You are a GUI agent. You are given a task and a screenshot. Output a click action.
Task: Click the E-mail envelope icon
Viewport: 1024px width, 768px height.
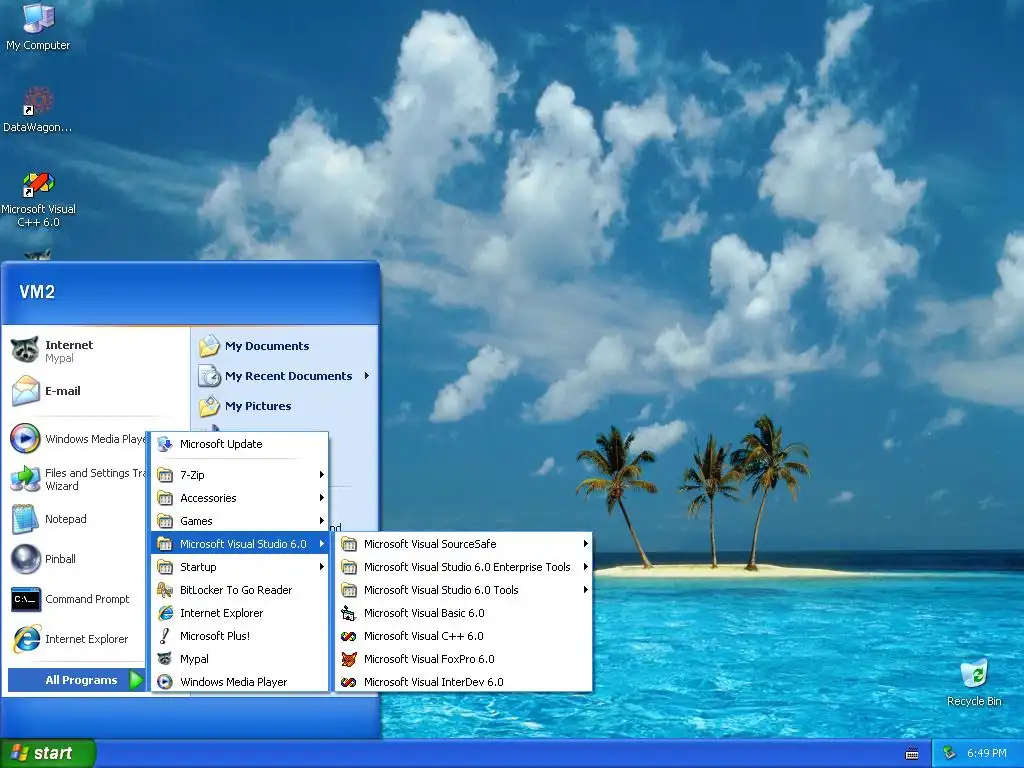pos(25,391)
